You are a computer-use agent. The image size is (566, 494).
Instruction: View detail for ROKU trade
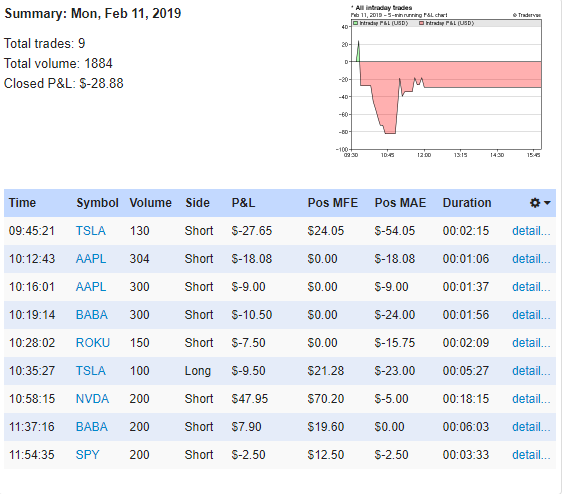[531, 343]
